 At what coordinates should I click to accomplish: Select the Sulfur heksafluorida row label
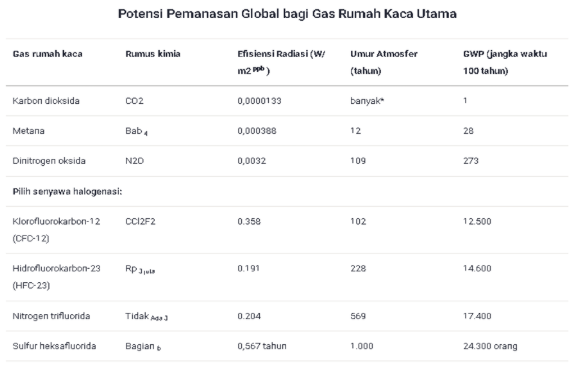coord(54,346)
